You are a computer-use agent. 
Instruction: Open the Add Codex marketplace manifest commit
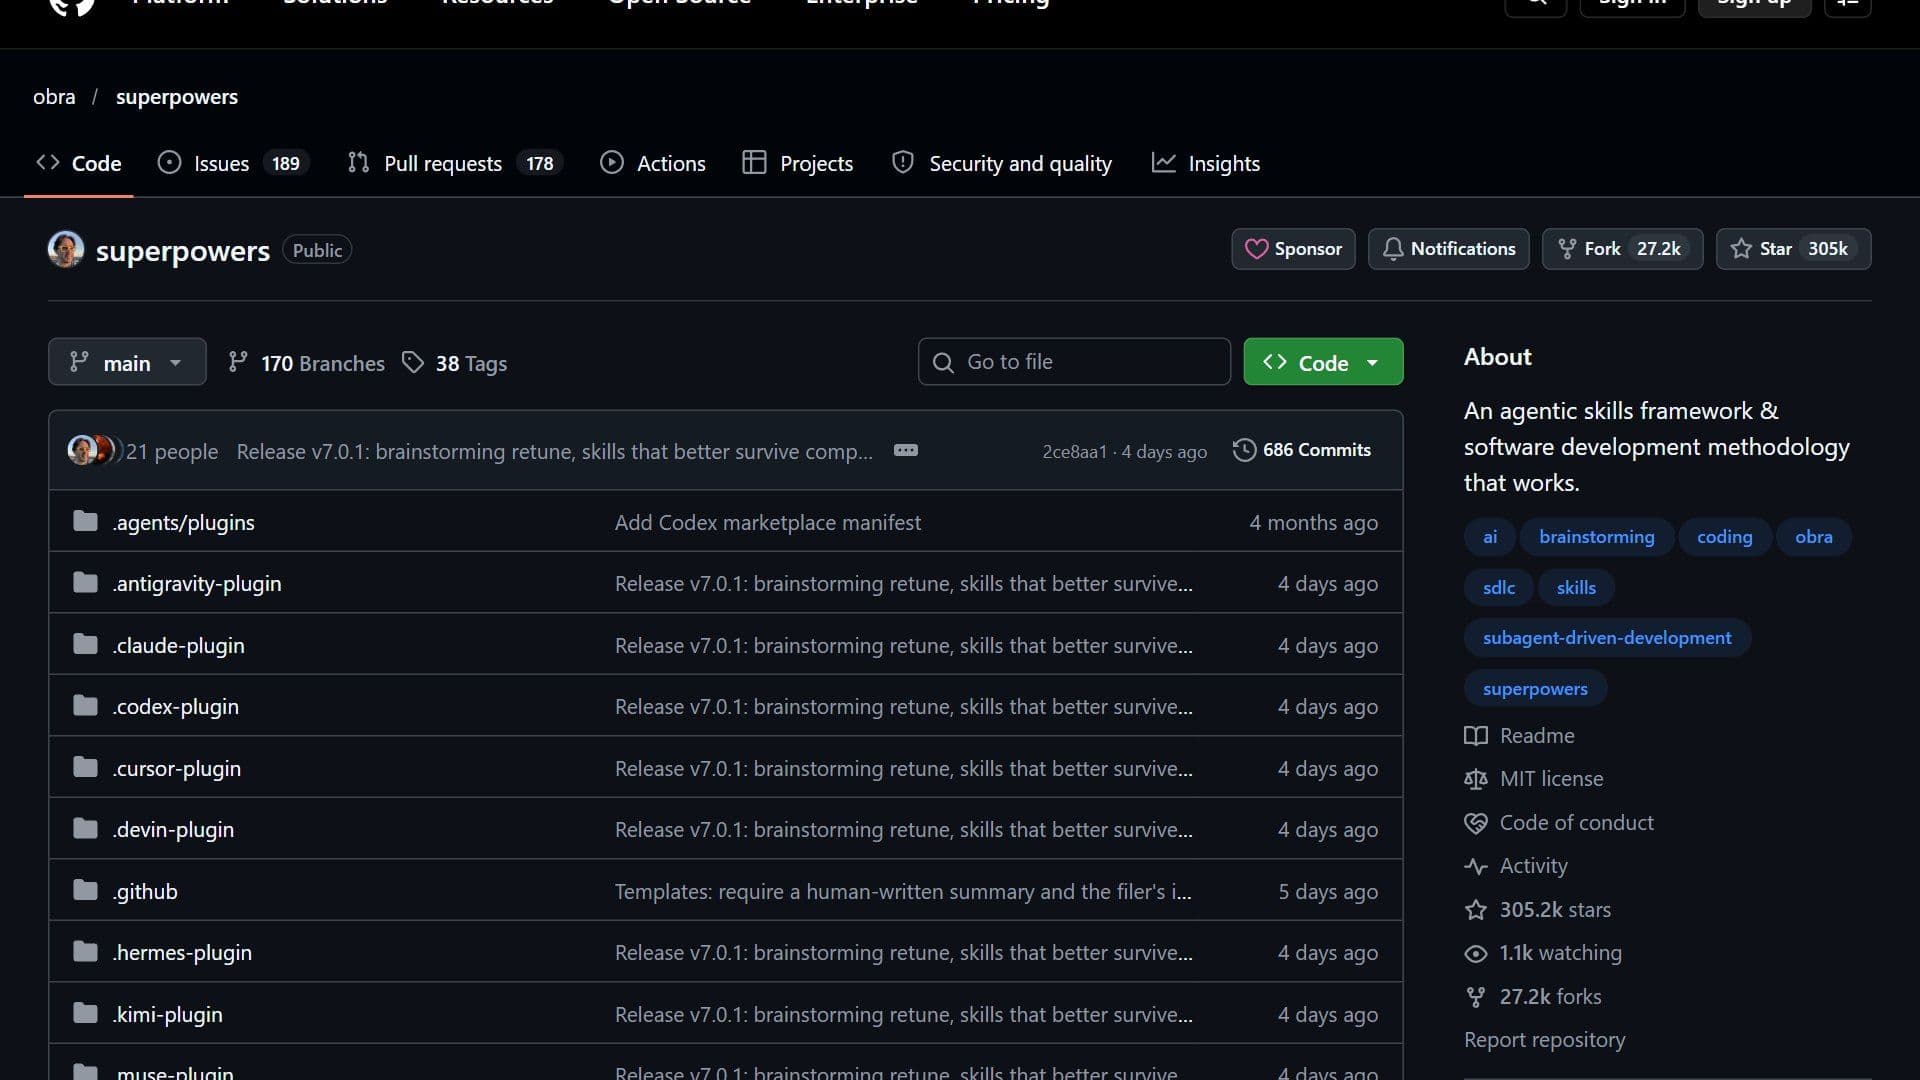[768, 522]
